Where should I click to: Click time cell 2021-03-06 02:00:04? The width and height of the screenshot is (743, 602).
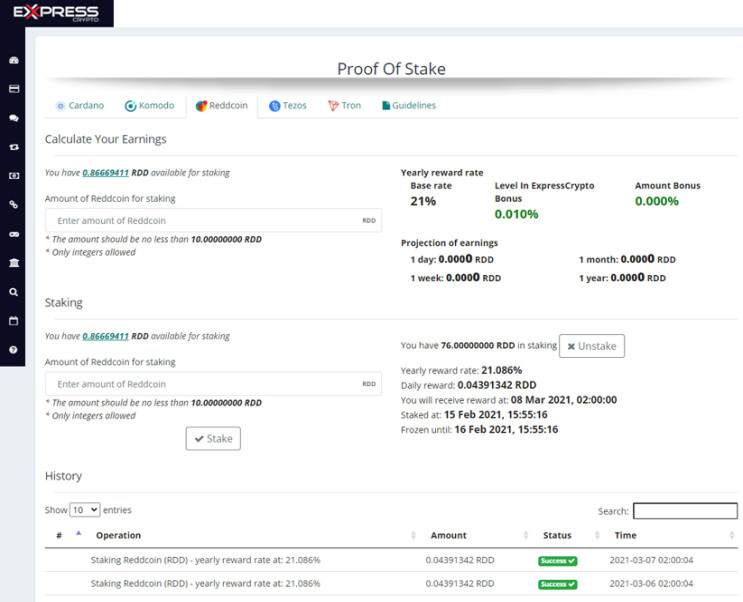tap(651, 584)
